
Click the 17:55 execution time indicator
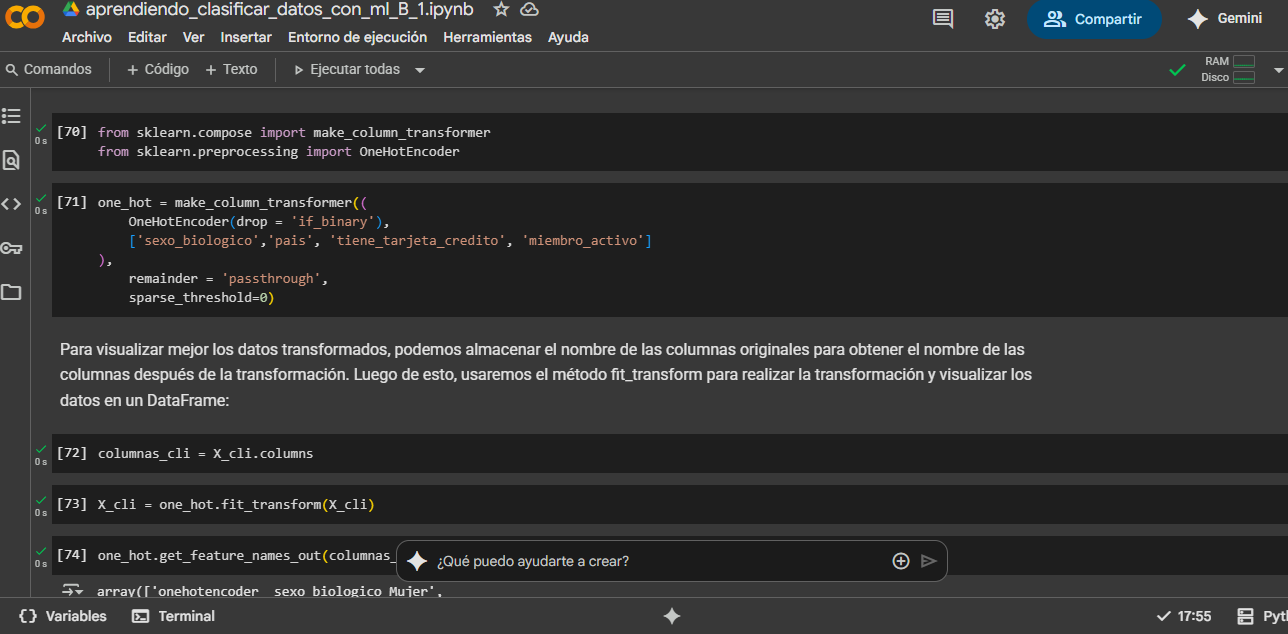[1183, 616]
